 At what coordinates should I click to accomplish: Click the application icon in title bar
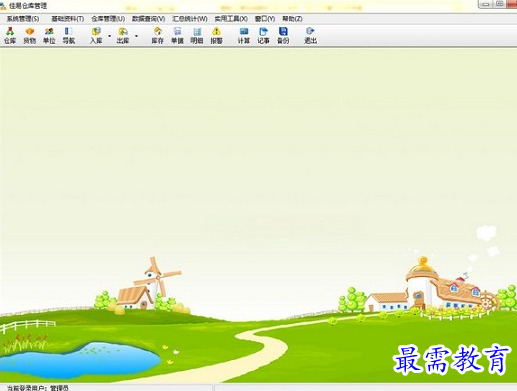3,6
